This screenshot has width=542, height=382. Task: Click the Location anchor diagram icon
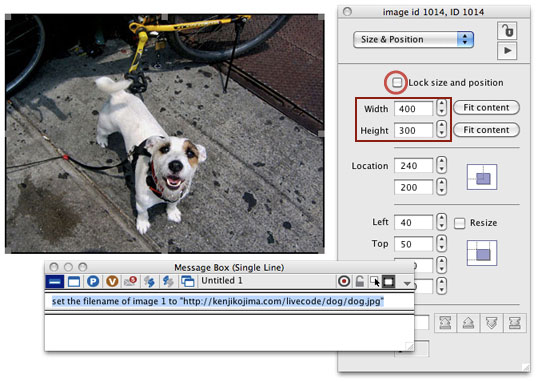482,177
